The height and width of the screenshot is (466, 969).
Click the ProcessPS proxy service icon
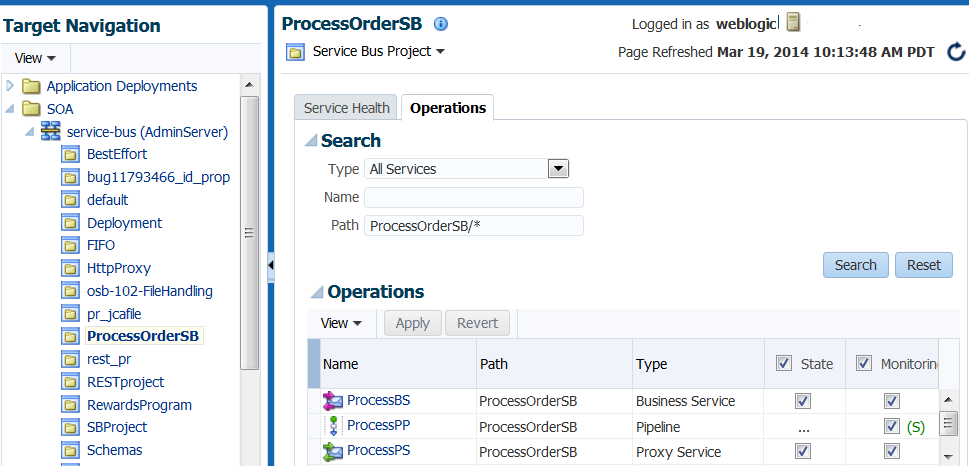pos(333,451)
